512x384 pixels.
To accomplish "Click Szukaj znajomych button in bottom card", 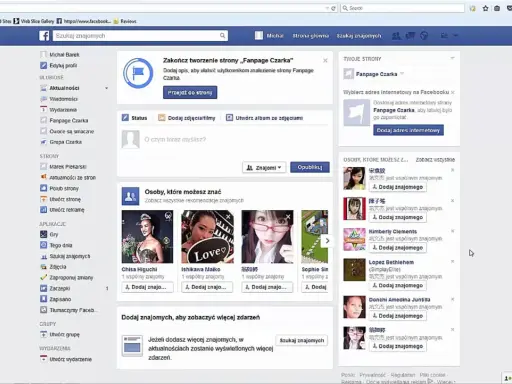I will [302, 340].
